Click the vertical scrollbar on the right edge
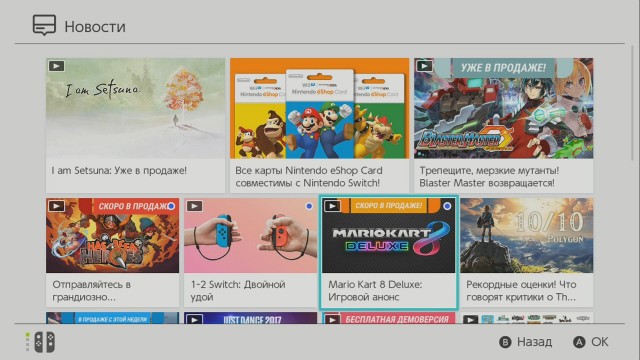The width and height of the screenshot is (640, 360). (x=633, y=103)
